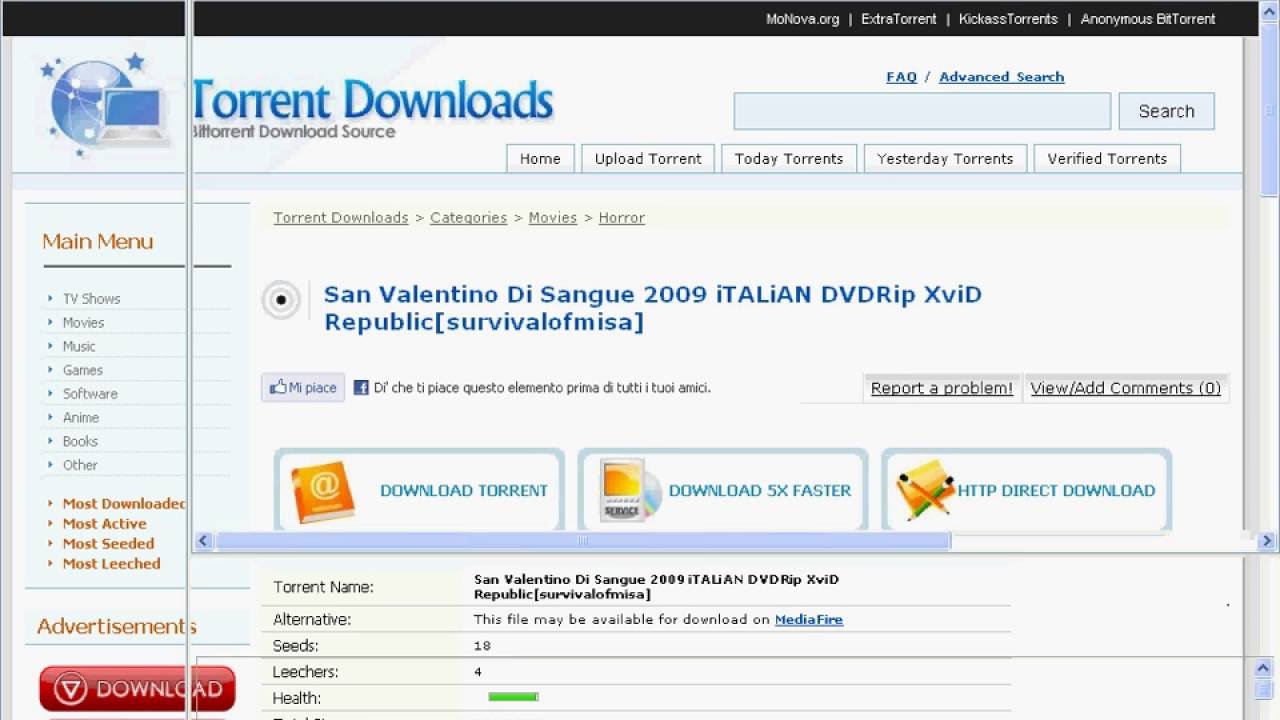This screenshot has height=720, width=1280.
Task: Click the horizontal scrollbar right arrow
Action: pos(1267,541)
